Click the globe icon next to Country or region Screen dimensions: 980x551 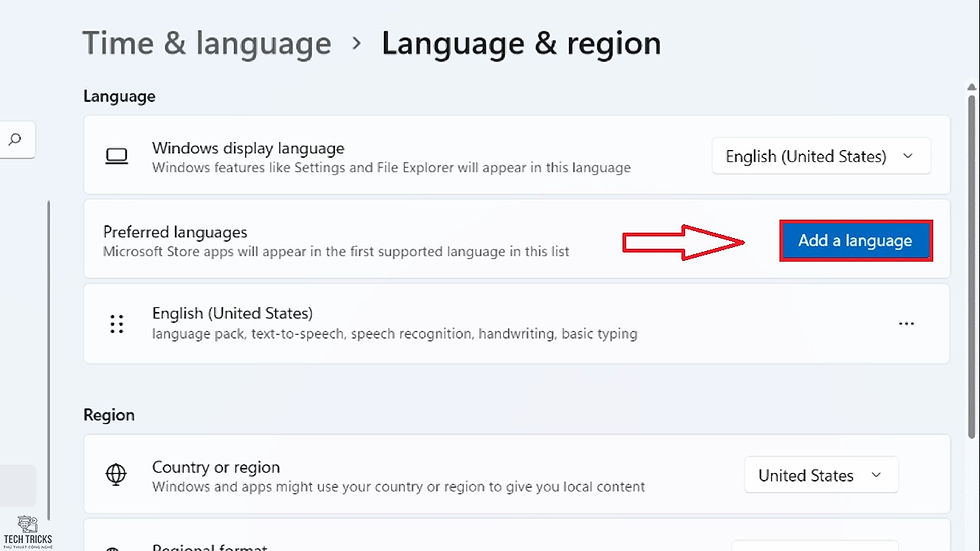pyautogui.click(x=116, y=475)
